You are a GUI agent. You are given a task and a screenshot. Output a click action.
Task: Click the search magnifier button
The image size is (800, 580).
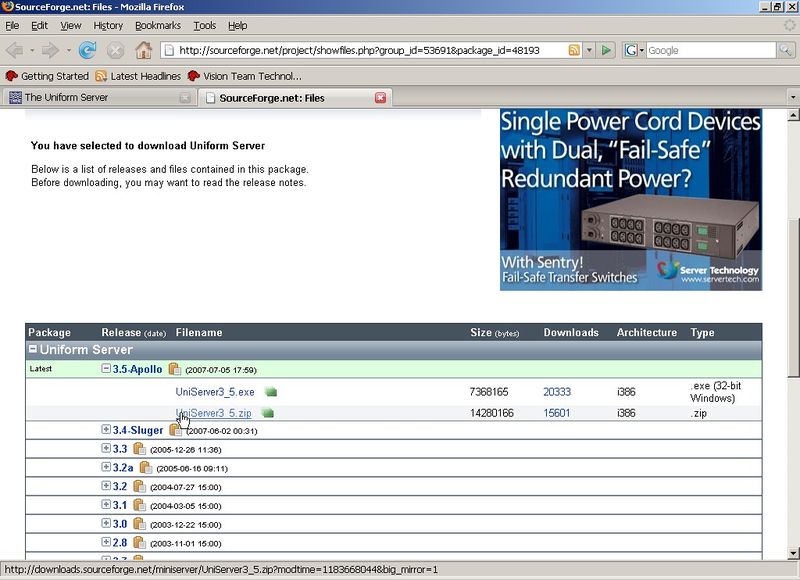(785, 50)
